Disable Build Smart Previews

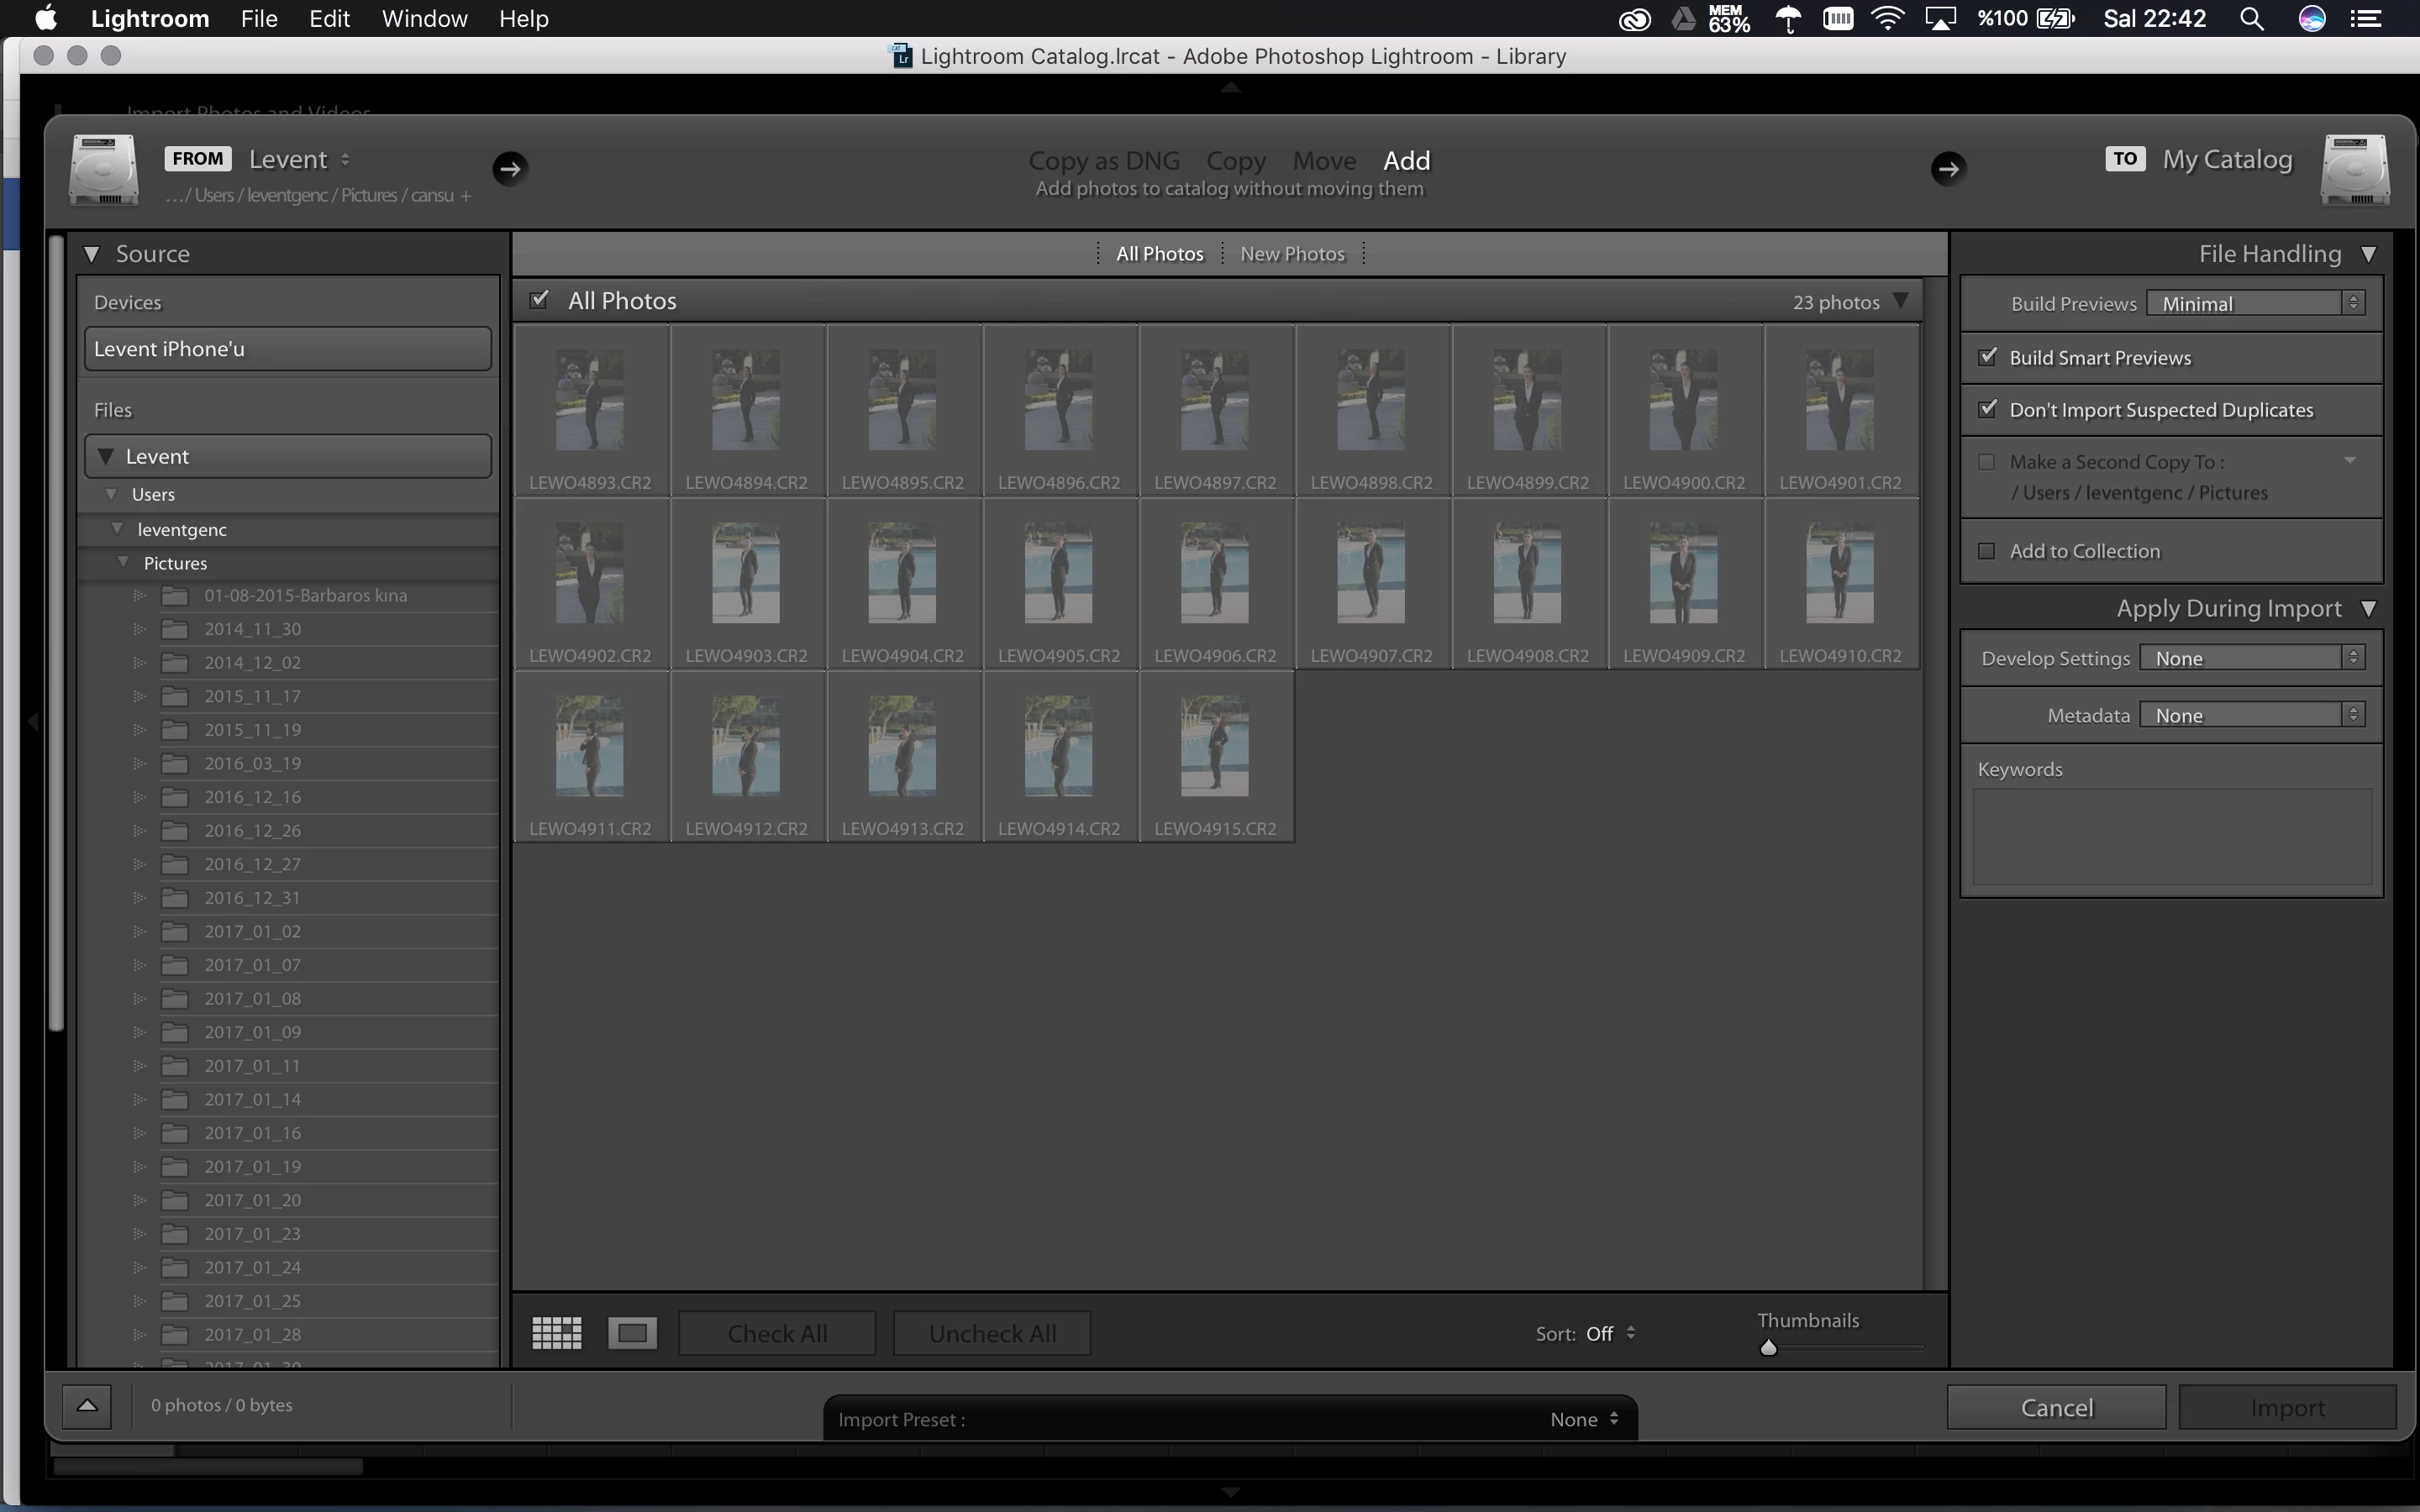1988,357
